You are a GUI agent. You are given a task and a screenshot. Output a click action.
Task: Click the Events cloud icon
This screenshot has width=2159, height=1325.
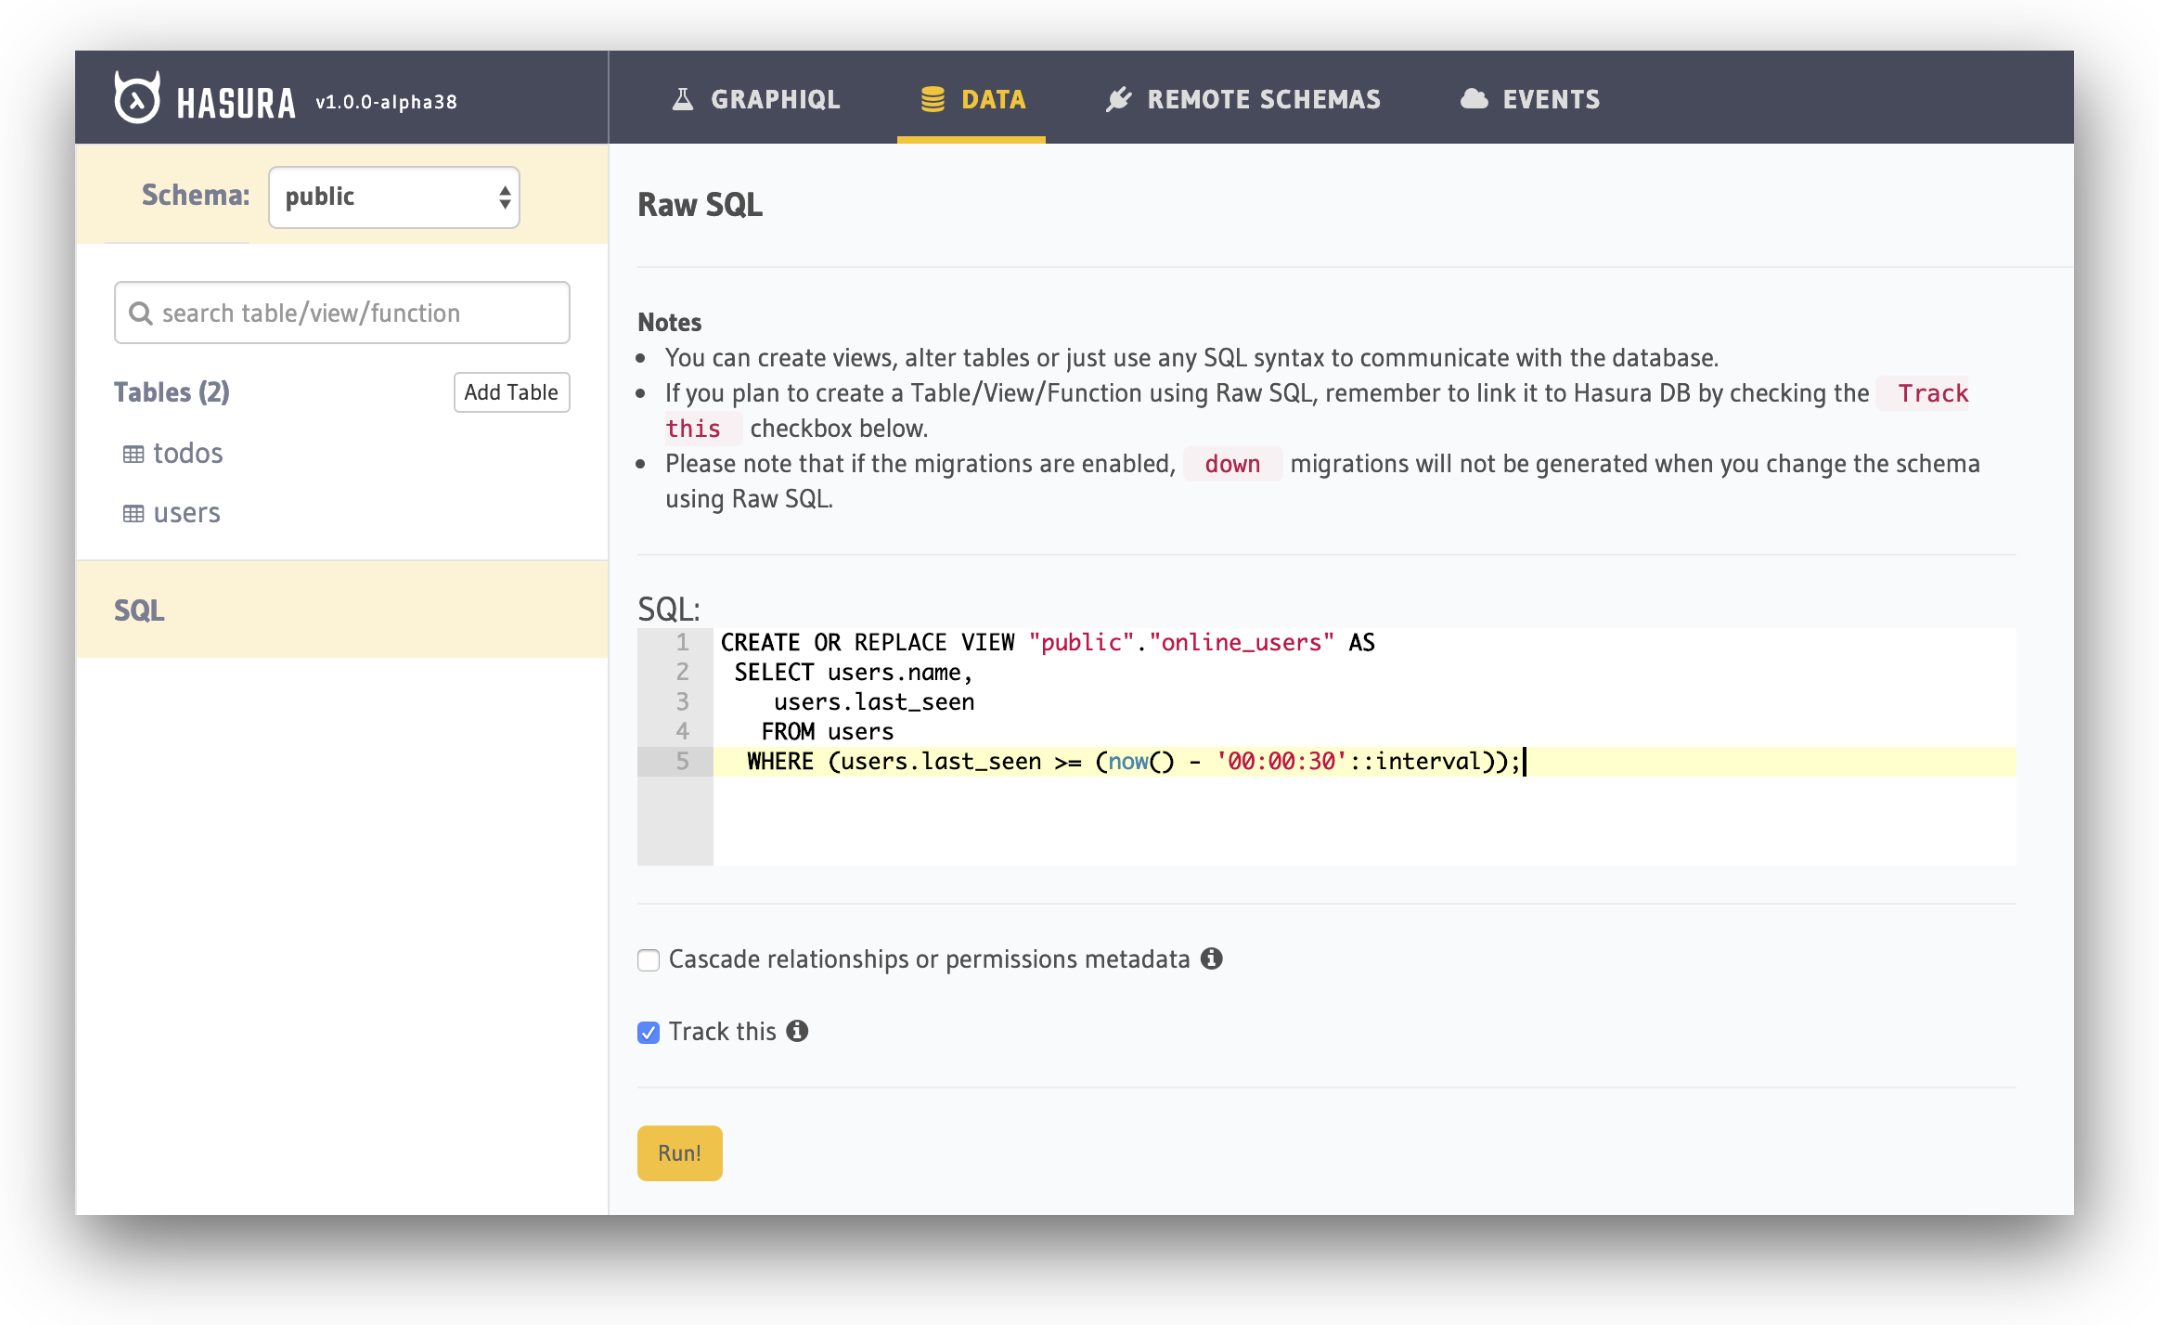(x=1473, y=99)
